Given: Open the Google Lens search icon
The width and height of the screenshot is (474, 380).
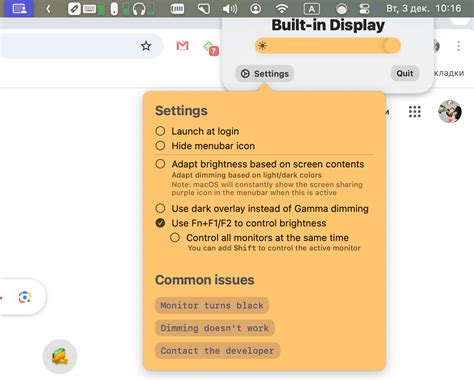Looking at the screenshot, I should pyautogui.click(x=25, y=297).
